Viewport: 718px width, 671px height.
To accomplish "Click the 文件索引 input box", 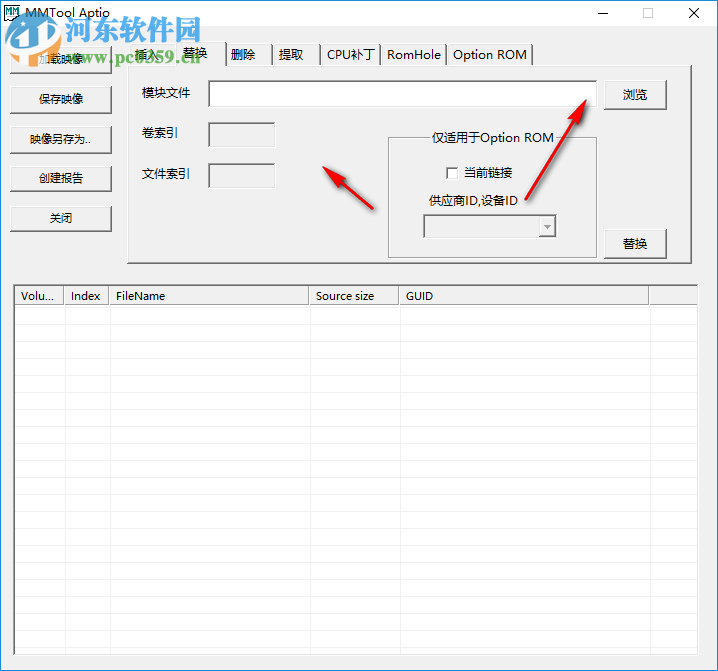I will click(242, 175).
